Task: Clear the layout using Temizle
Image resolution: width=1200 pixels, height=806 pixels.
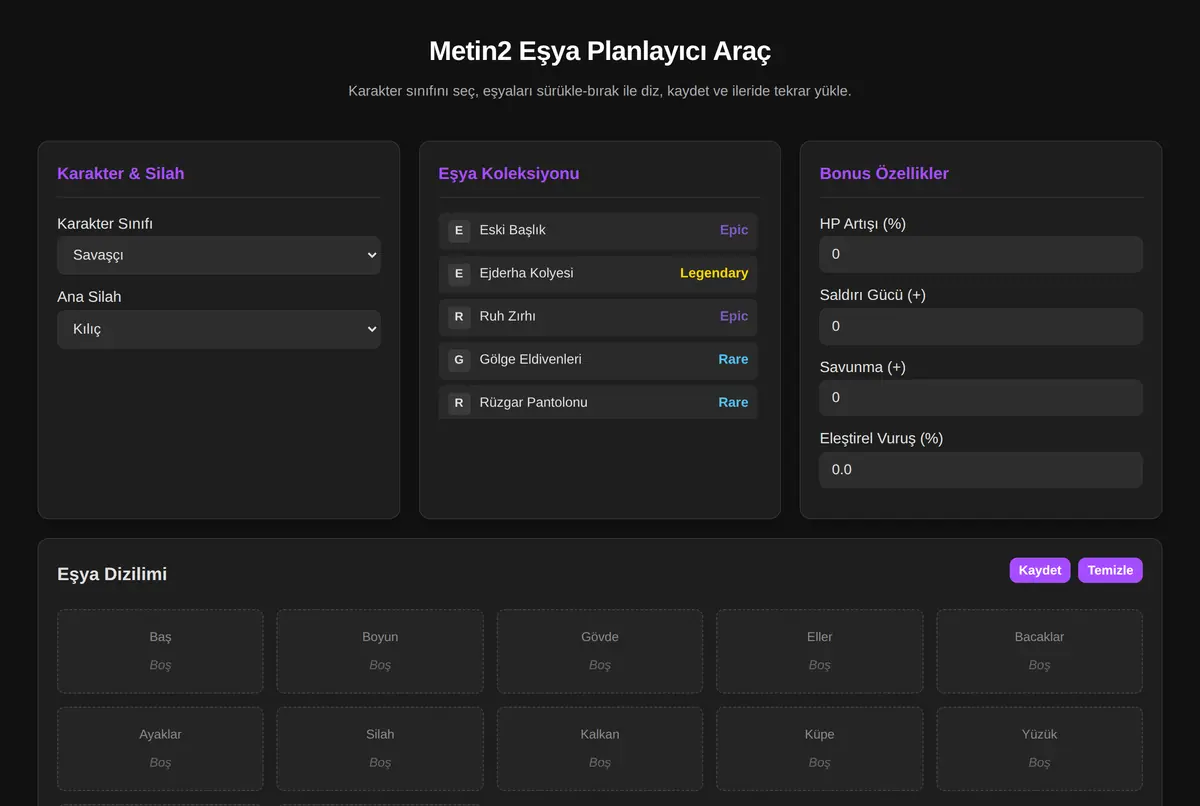Action: point(1110,570)
